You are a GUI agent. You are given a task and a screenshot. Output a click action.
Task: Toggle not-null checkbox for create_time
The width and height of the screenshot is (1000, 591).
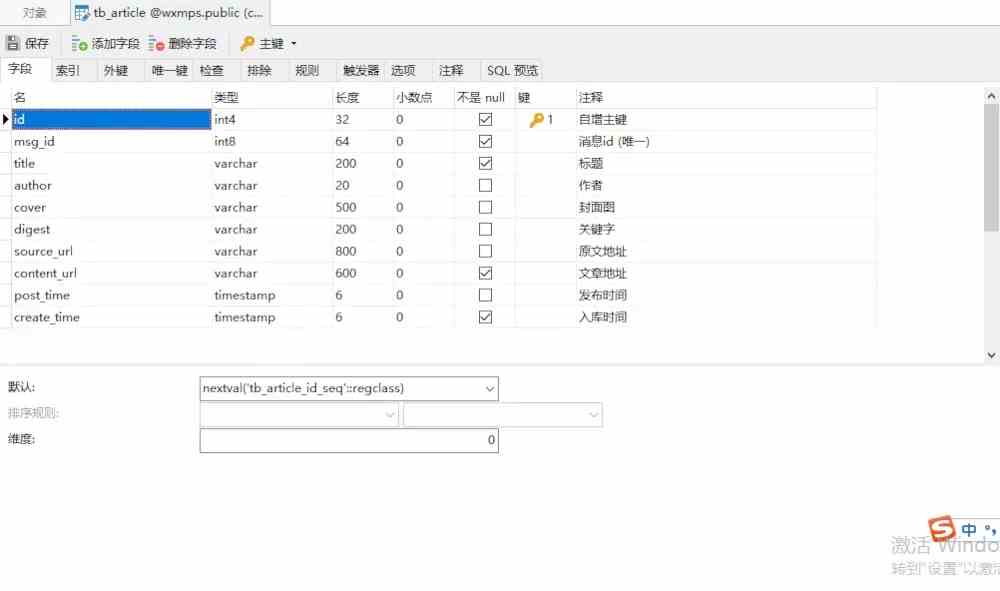485,317
